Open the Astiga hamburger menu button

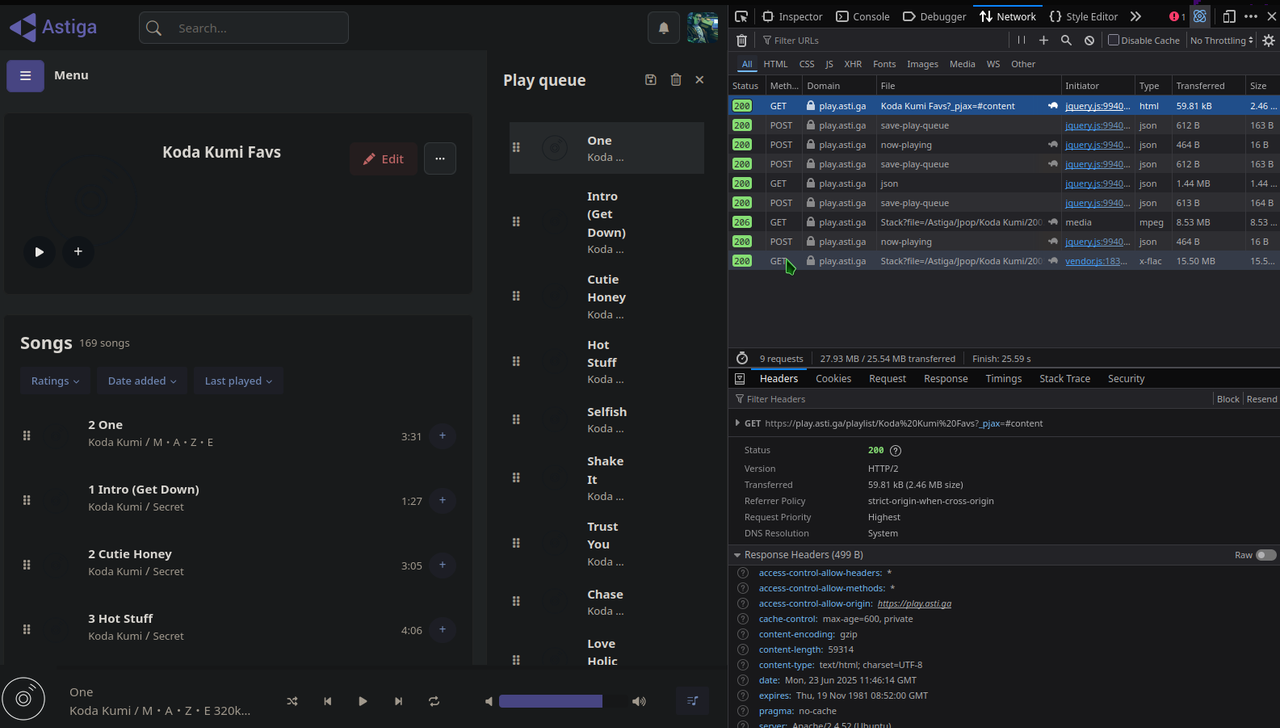(x=25, y=75)
